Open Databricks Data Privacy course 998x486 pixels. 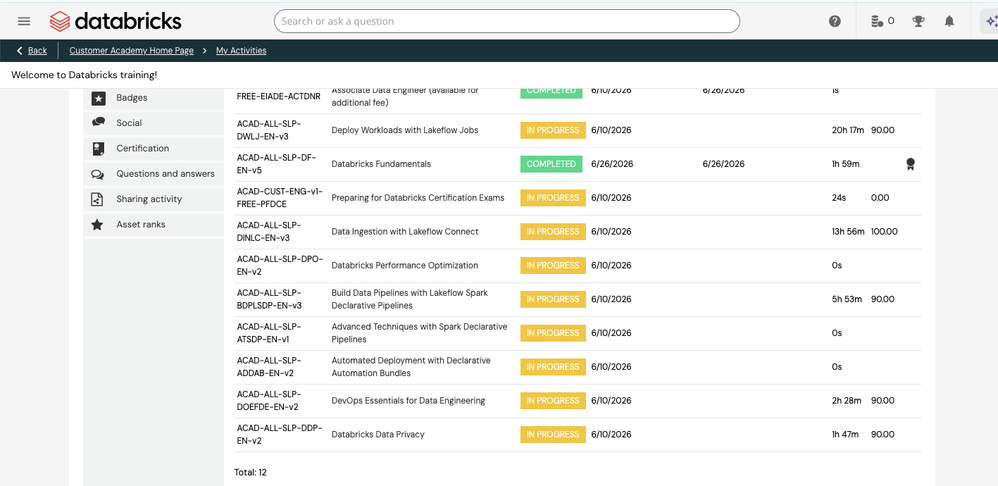pos(378,434)
